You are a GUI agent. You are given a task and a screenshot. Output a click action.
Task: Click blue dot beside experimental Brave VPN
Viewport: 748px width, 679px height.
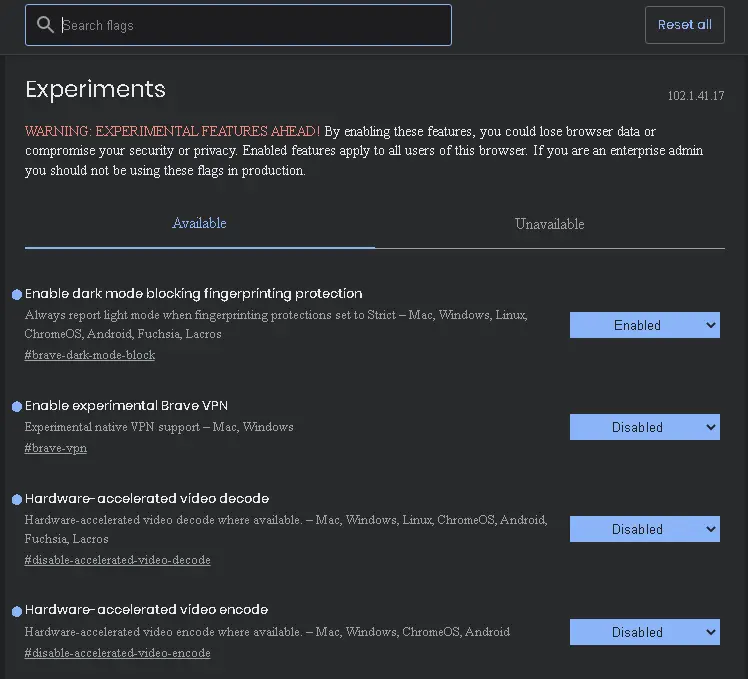(x=17, y=407)
